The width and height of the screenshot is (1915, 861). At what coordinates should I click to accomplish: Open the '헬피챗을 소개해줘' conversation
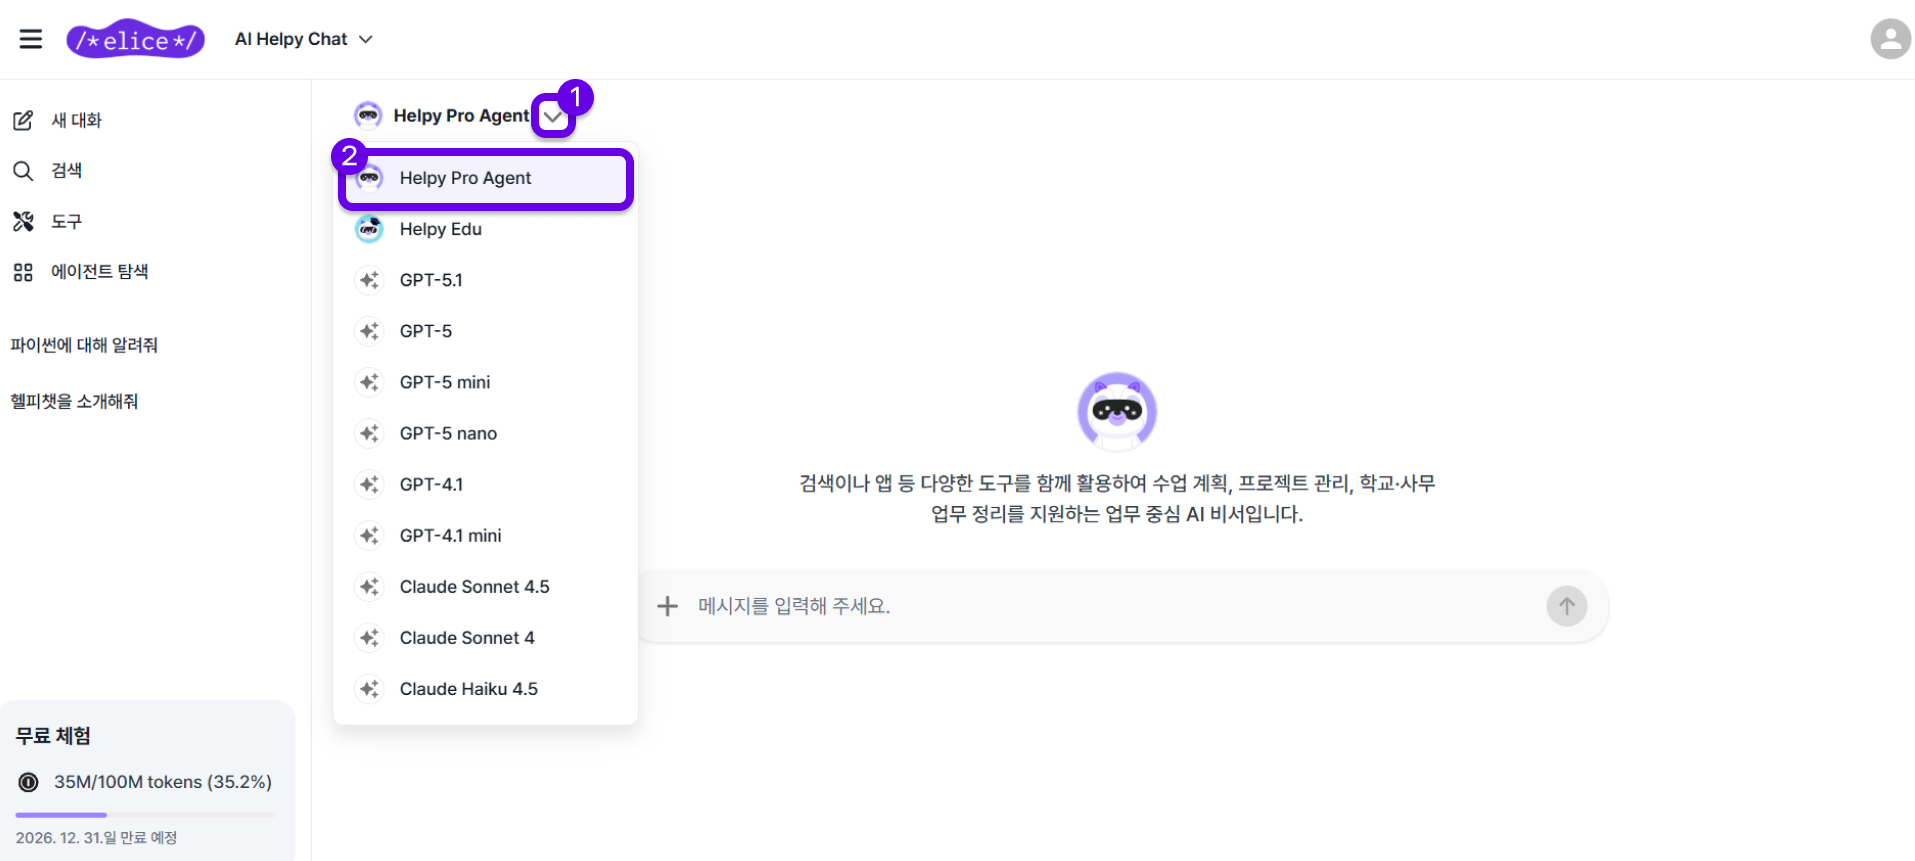pyautogui.click(x=74, y=401)
